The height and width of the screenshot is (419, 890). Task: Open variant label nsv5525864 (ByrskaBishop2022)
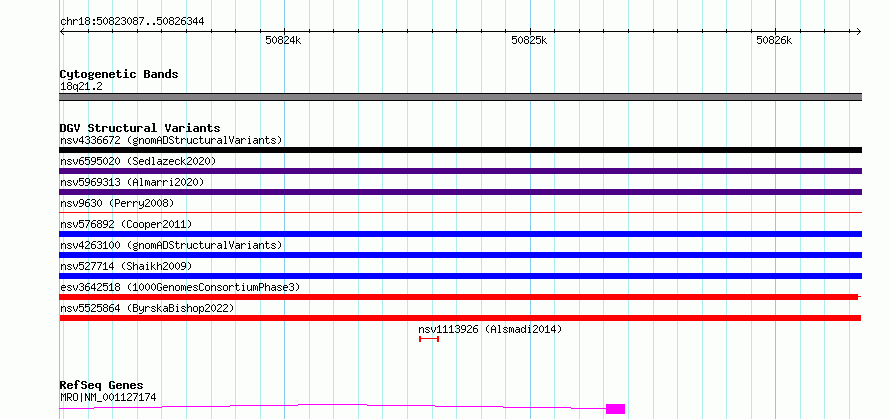point(147,308)
